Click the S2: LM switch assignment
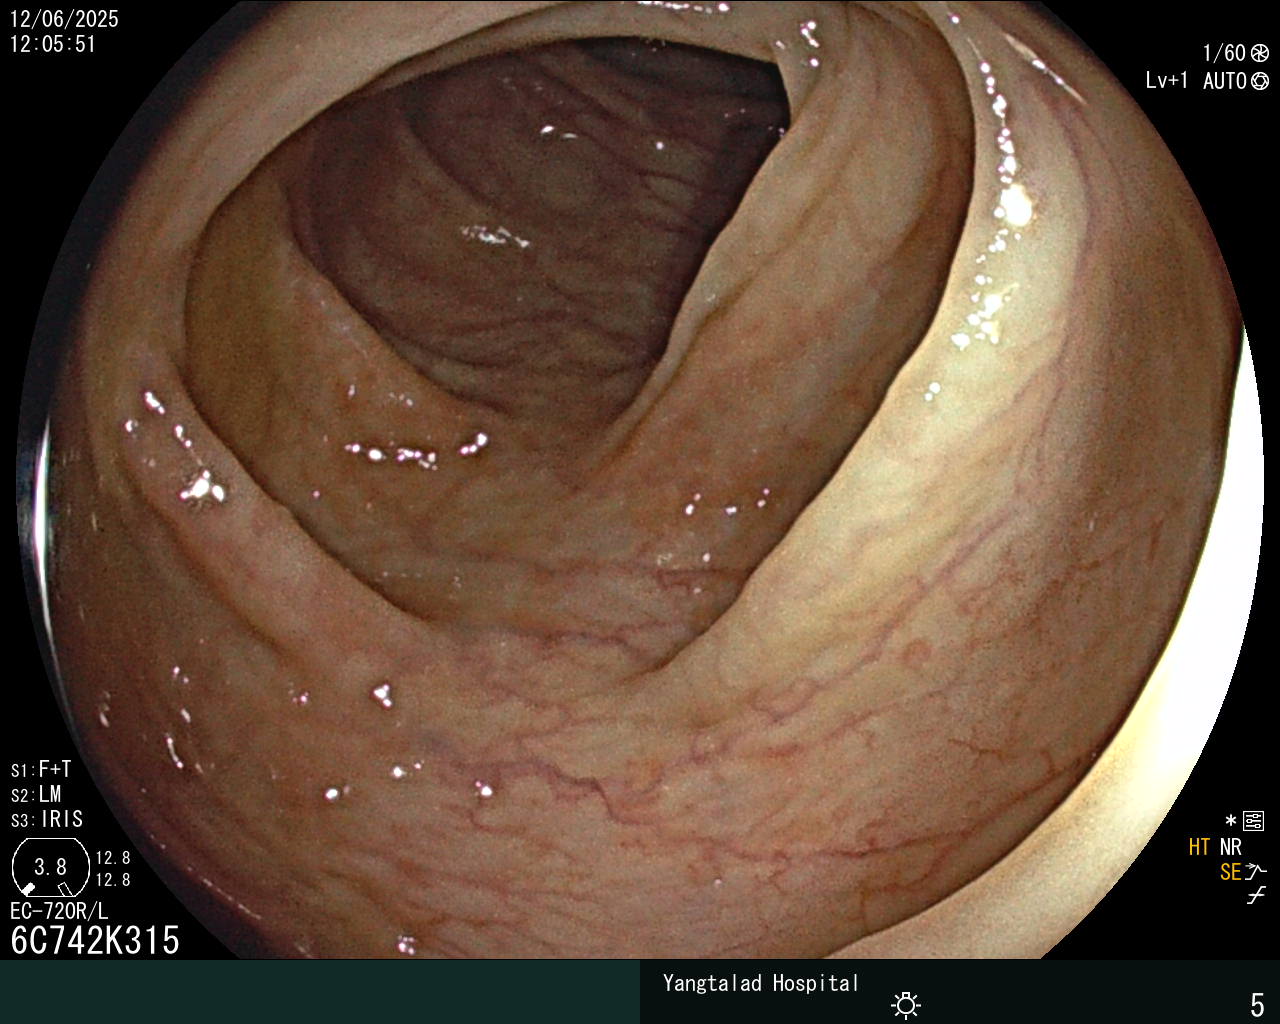 (36, 795)
